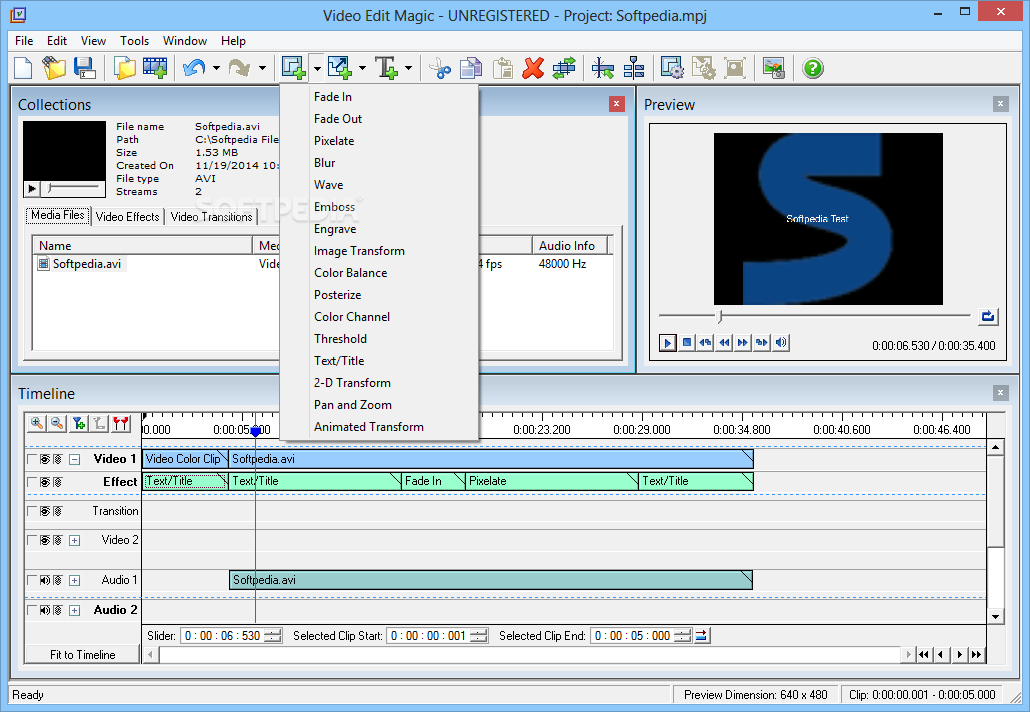1030x712 pixels.
Task: Check the Video 1 track checkbox
Action: (x=32, y=459)
